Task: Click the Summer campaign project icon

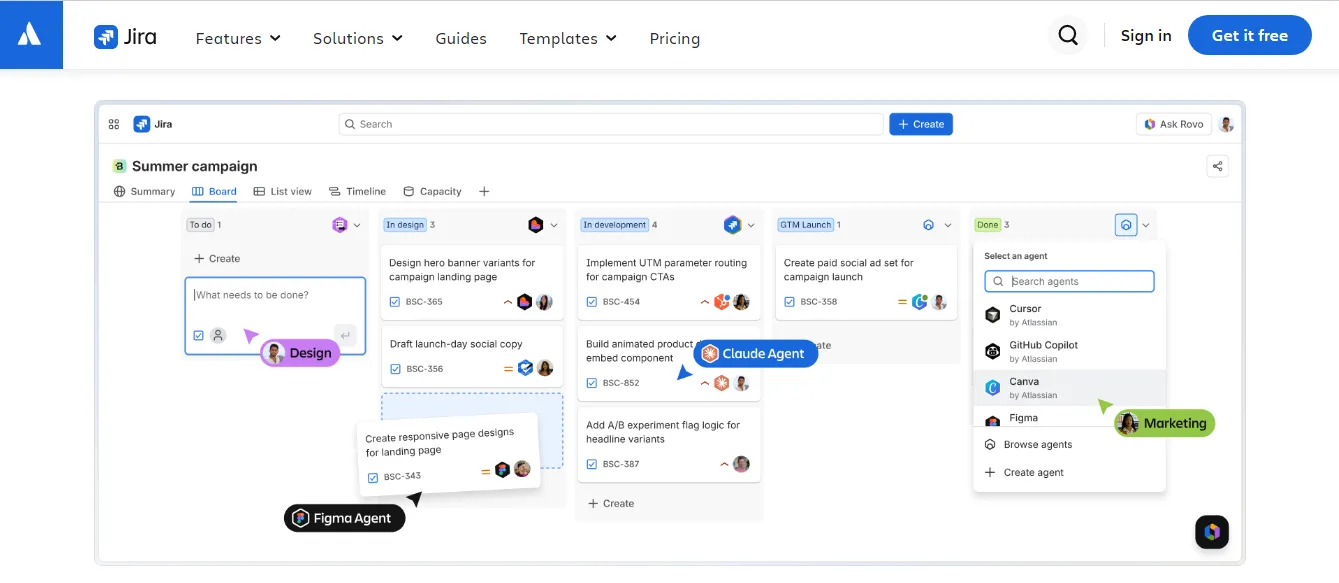Action: click(x=119, y=166)
